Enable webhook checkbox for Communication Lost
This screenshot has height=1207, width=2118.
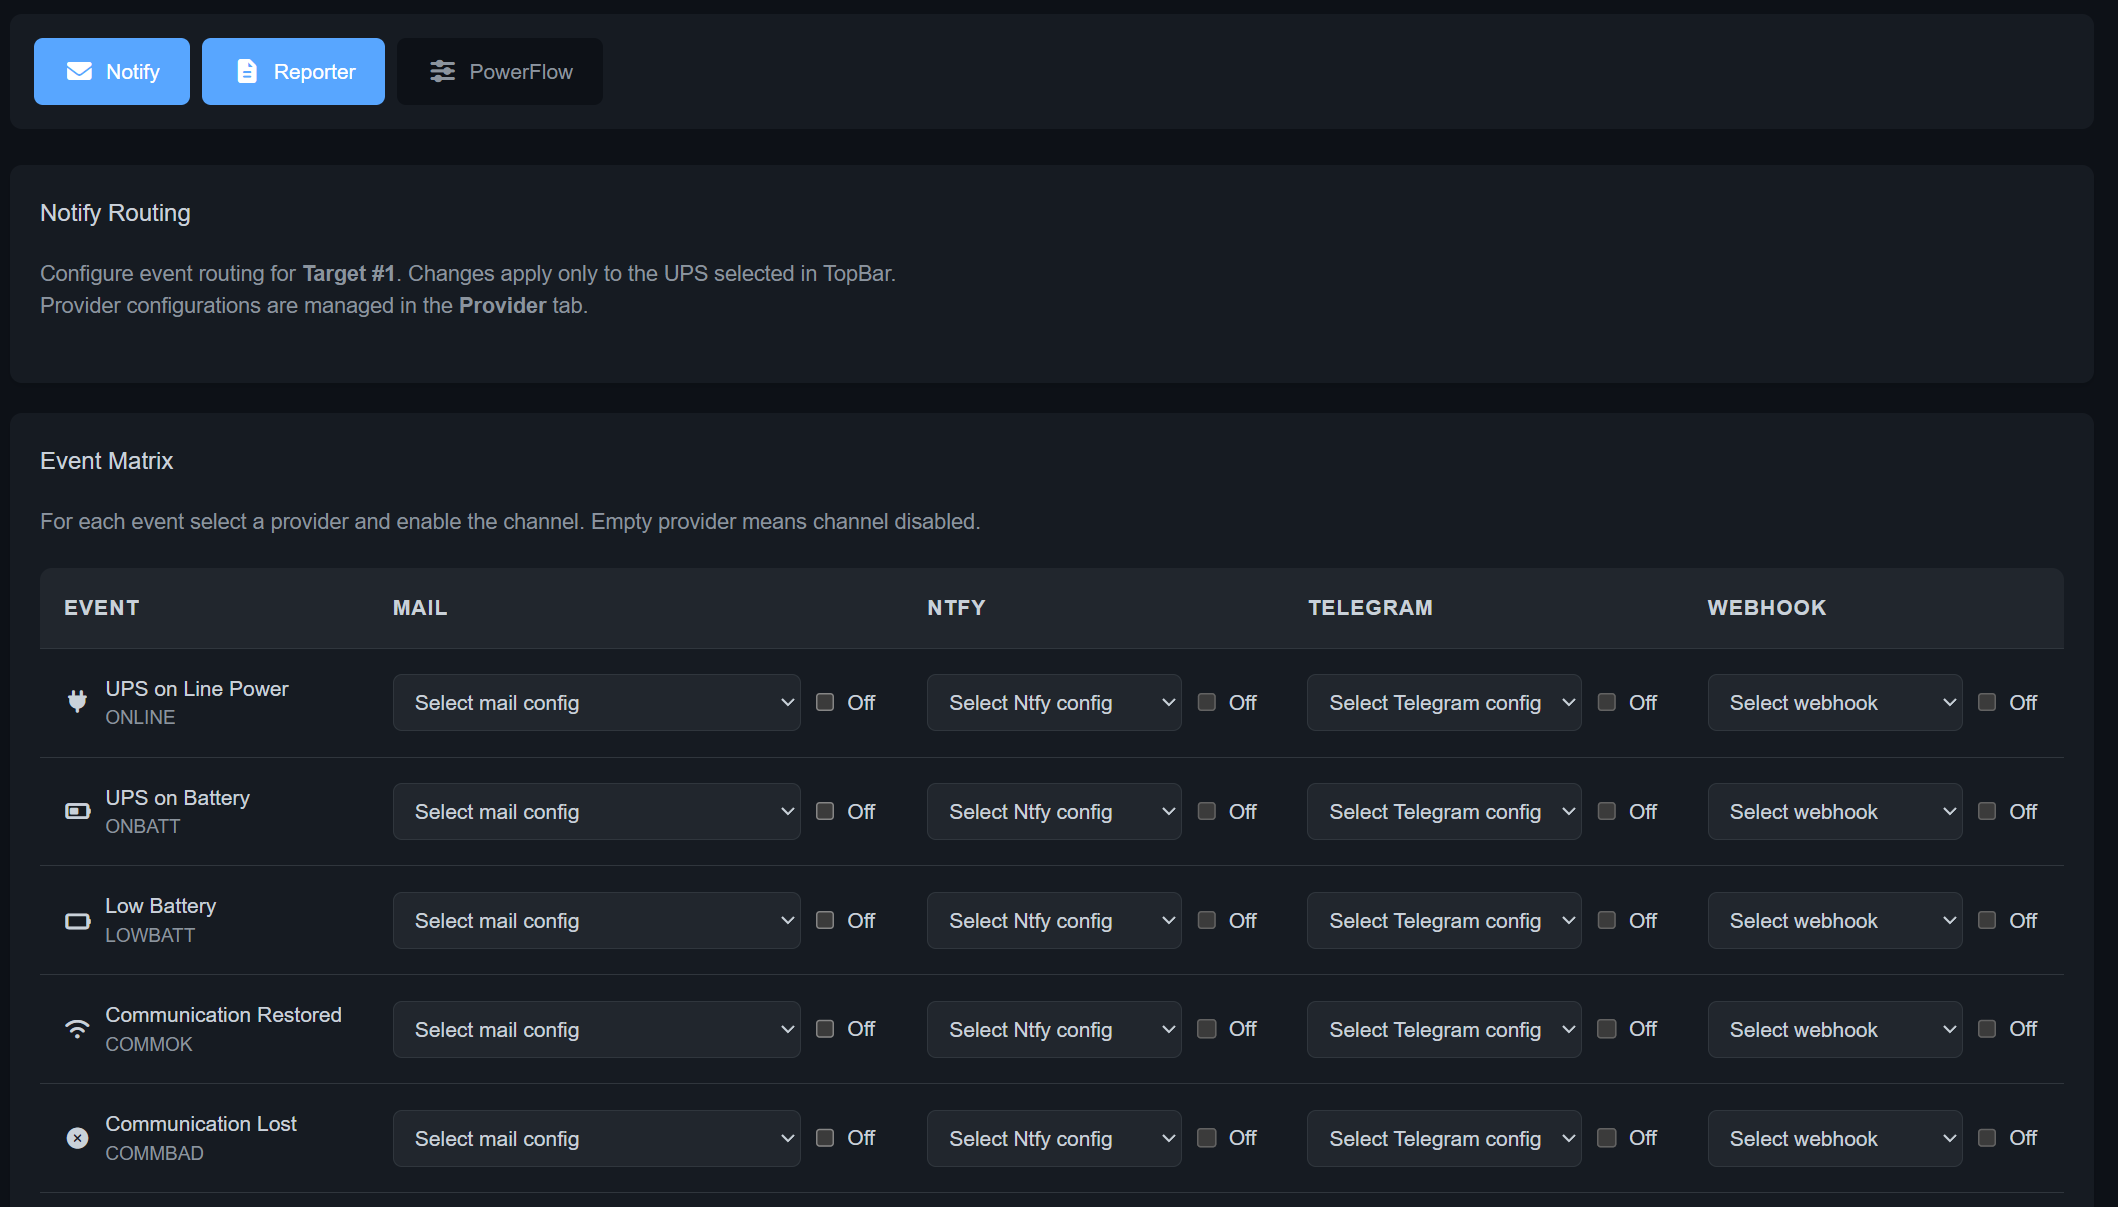click(1987, 1137)
